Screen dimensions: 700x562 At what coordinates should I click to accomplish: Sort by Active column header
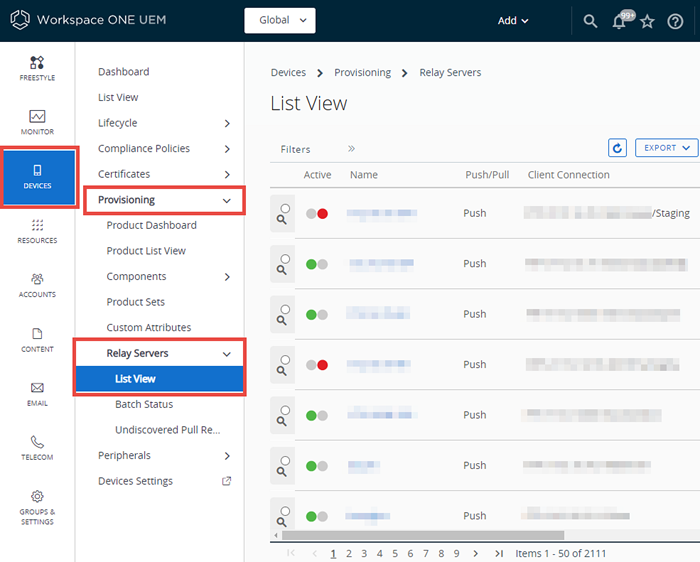coord(317,175)
